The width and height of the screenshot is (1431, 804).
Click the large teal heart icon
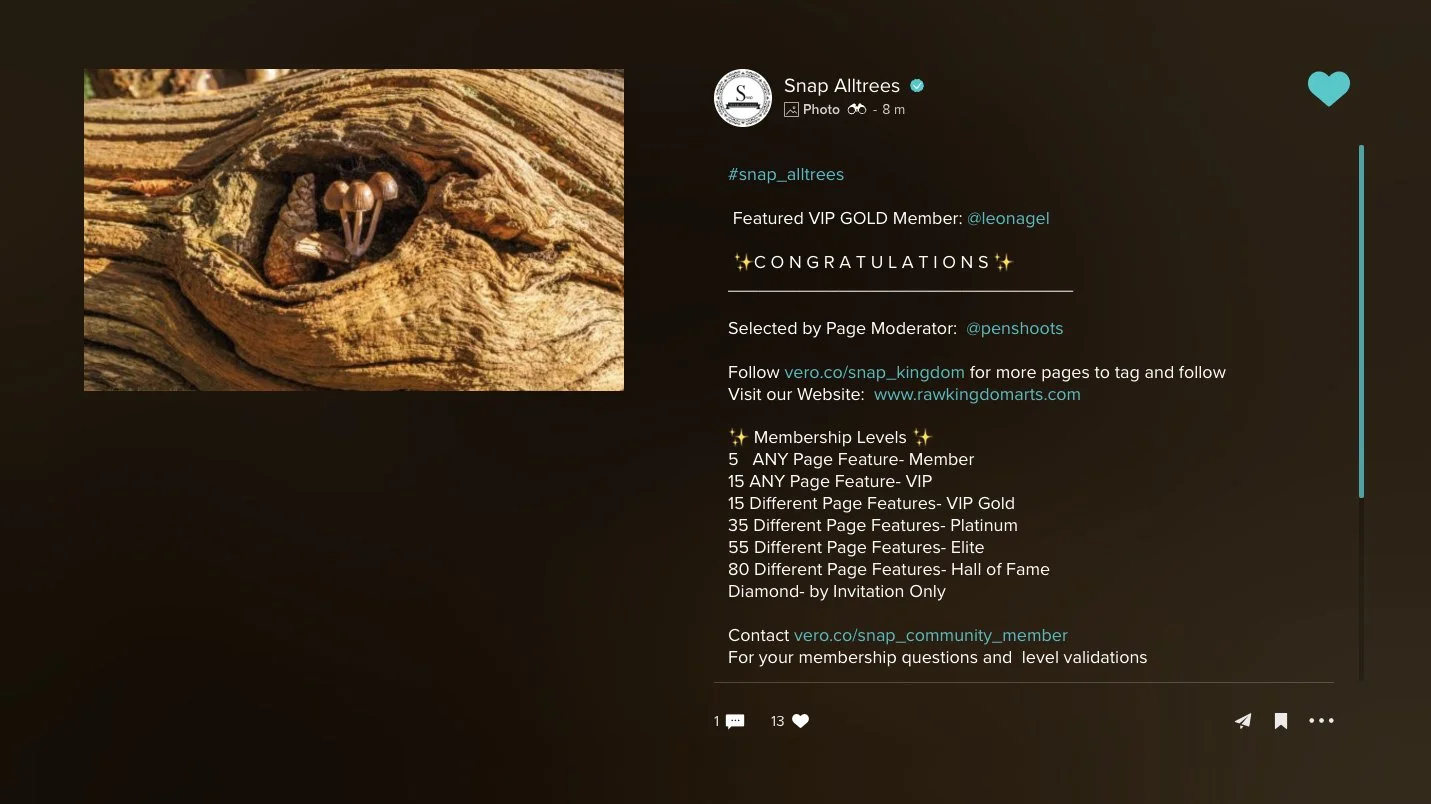[x=1328, y=89]
